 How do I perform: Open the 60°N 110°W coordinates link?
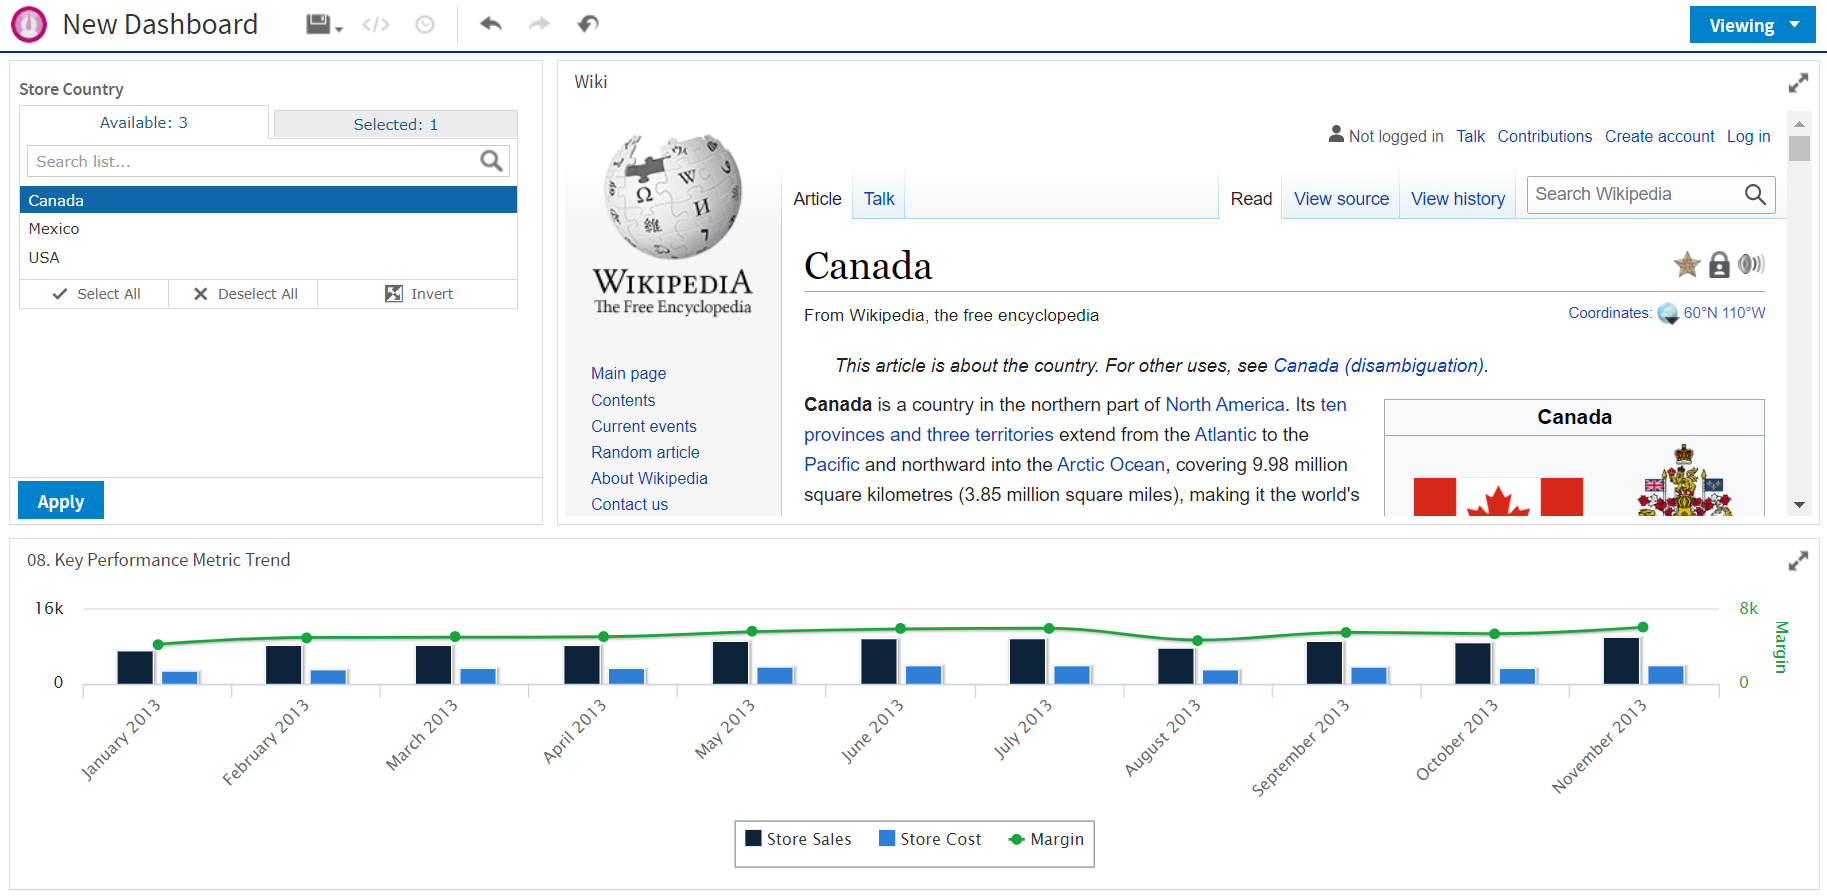(1724, 313)
